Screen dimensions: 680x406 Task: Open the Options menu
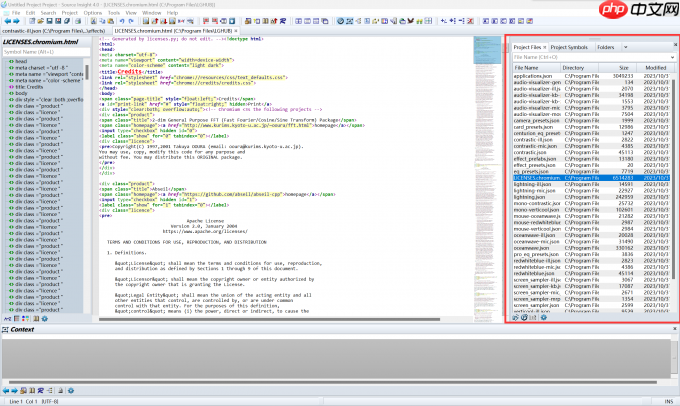92,12
